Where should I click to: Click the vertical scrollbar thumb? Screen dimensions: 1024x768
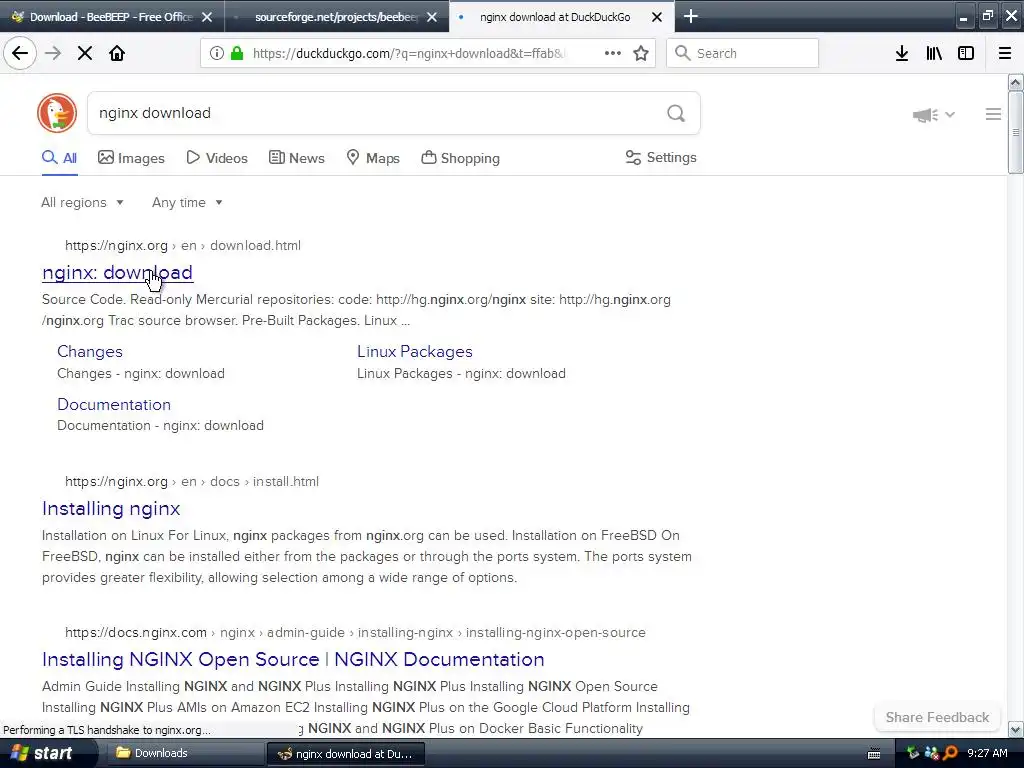(1015, 133)
